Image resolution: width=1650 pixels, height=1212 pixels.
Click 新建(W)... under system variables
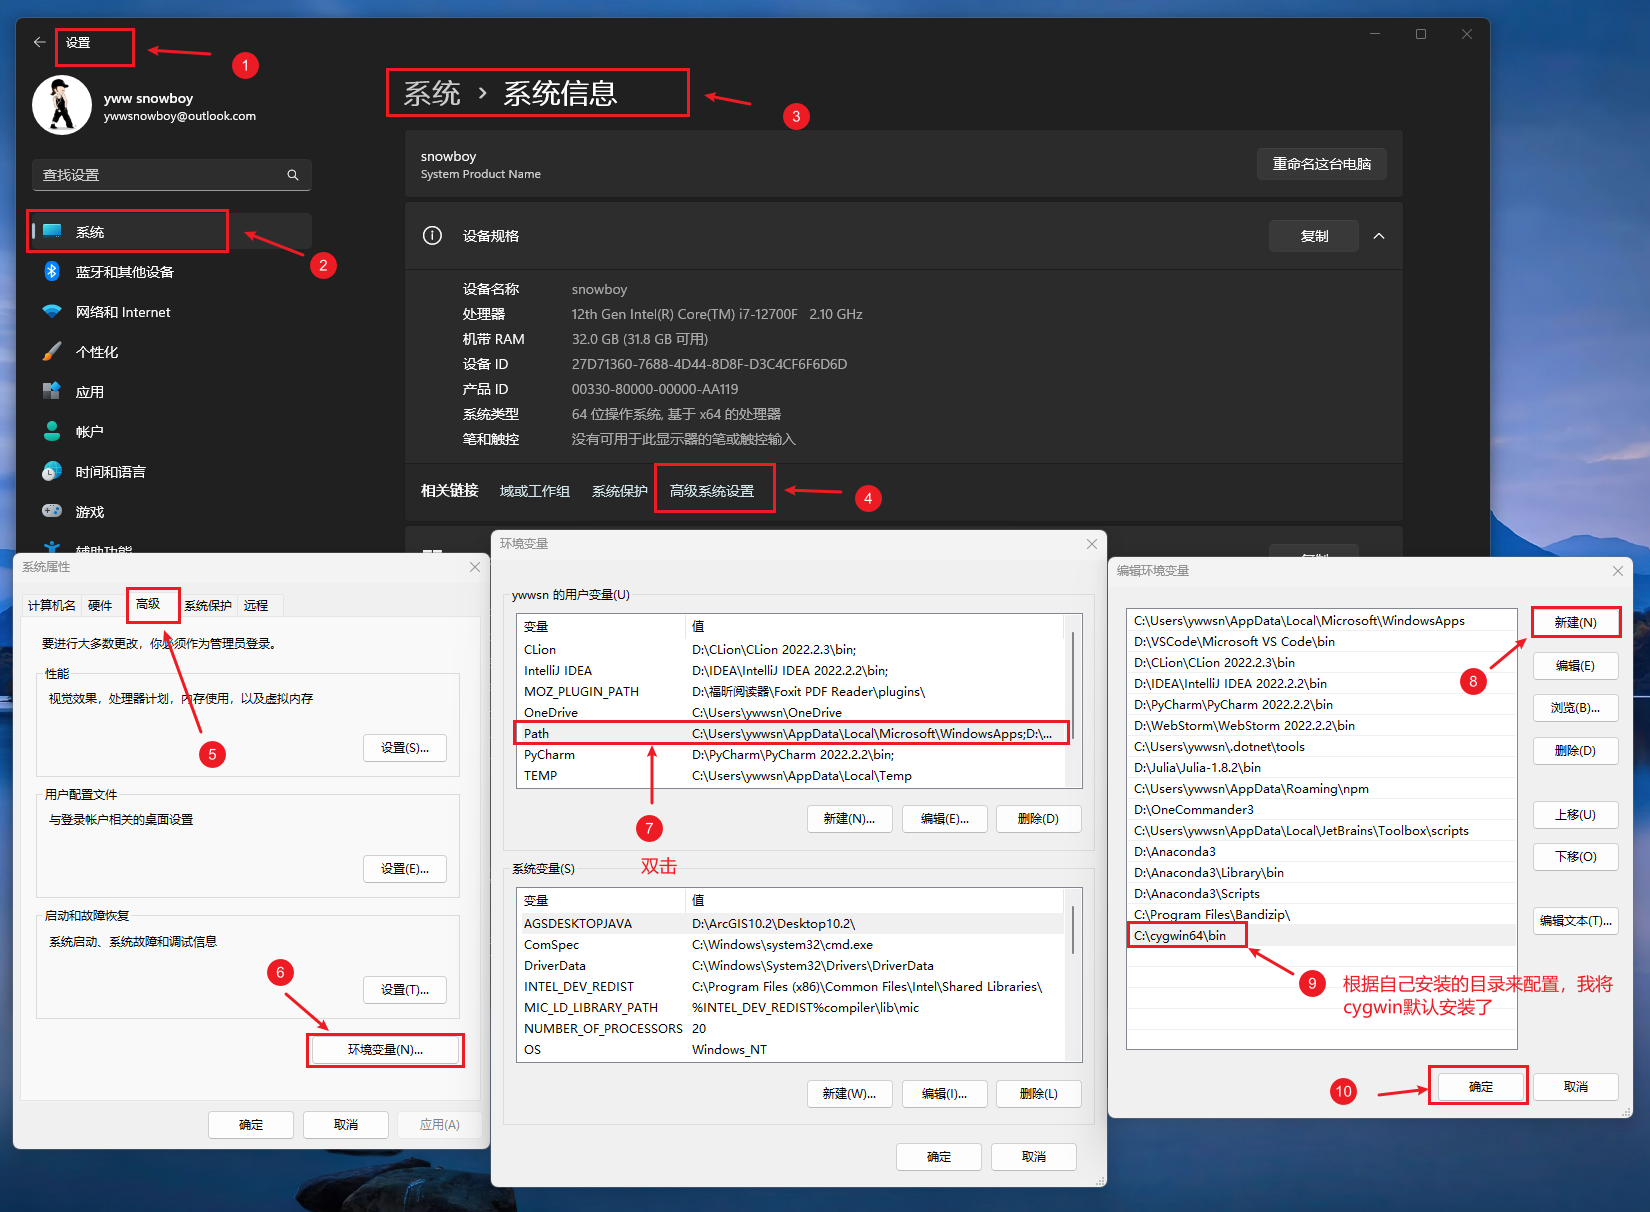pyautogui.click(x=849, y=1094)
